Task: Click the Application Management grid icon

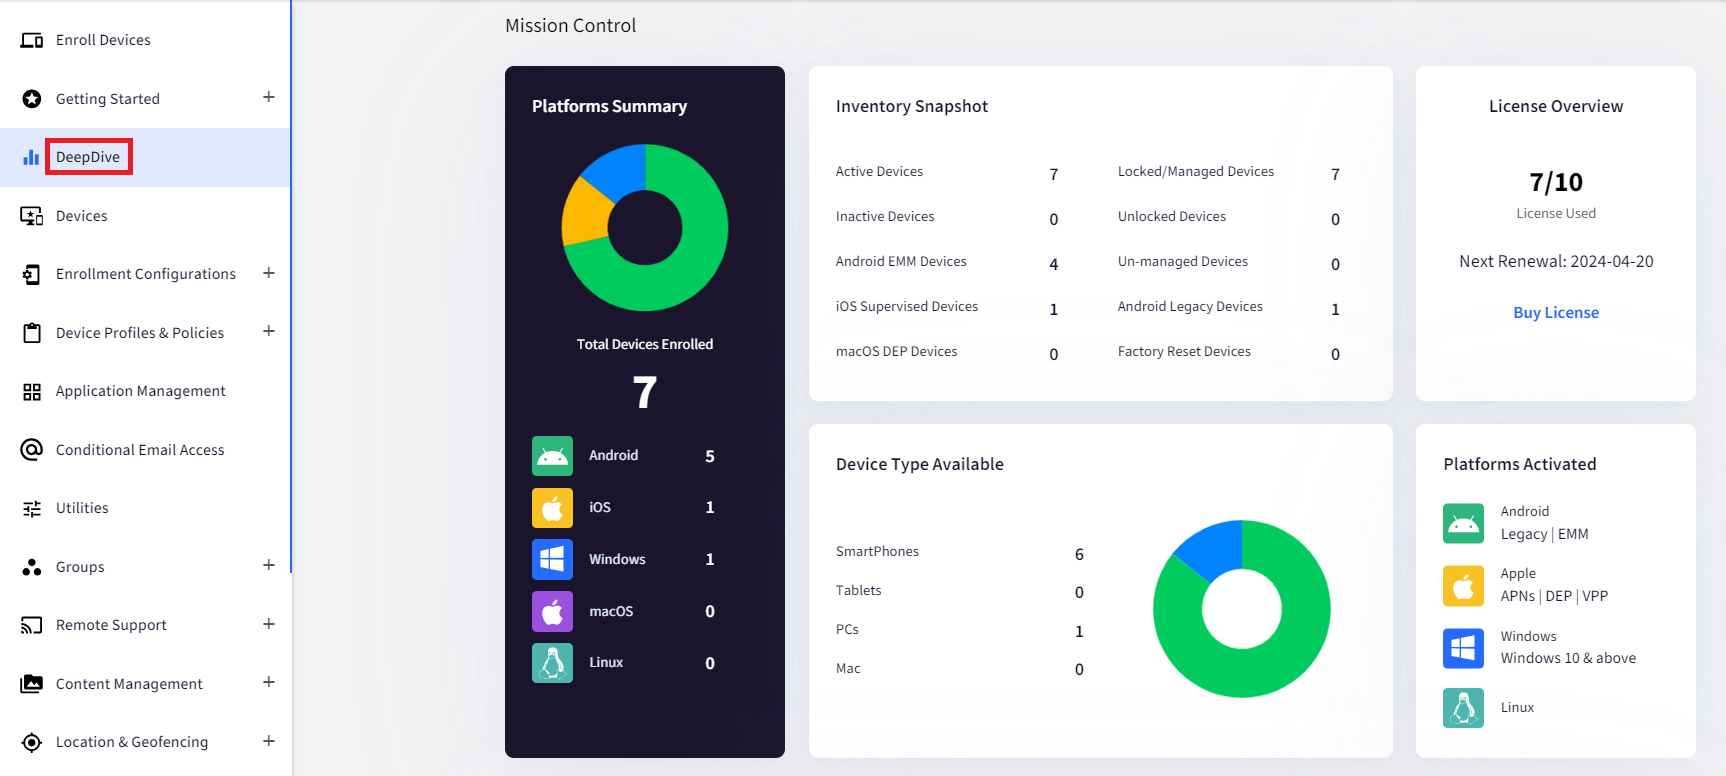Action: point(32,392)
